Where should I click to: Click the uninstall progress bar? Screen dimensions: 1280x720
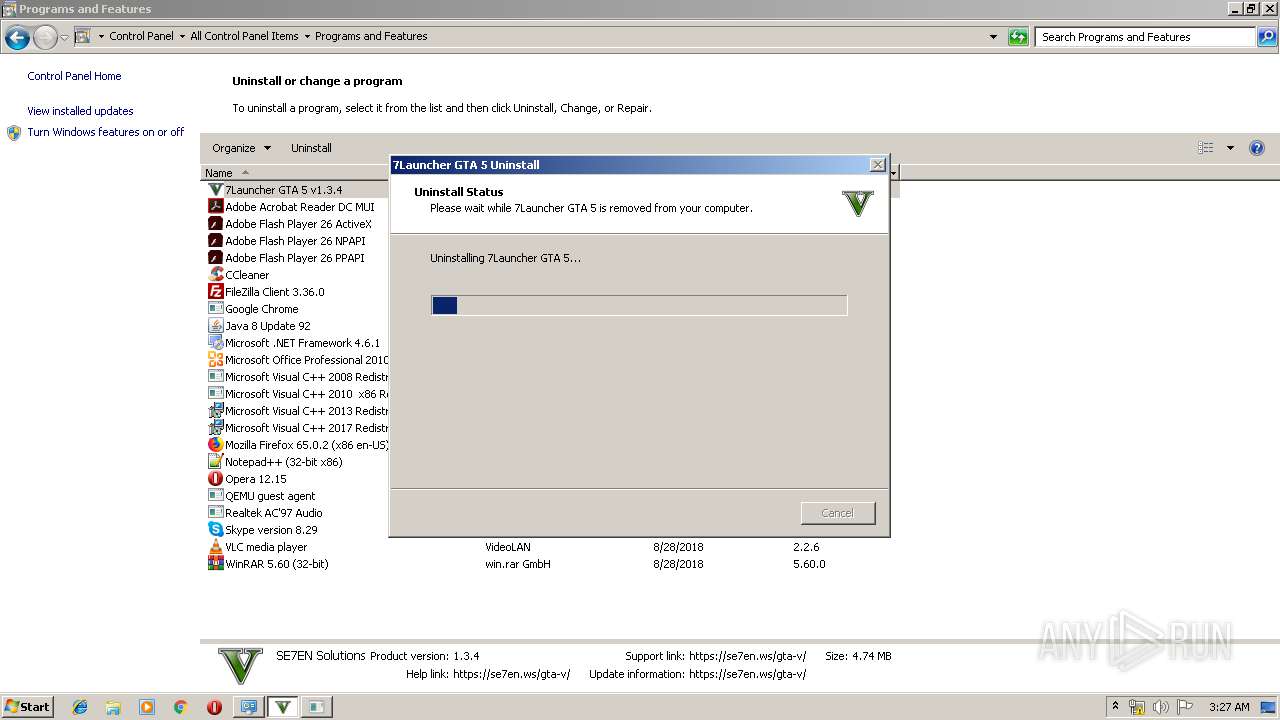[x=639, y=305]
